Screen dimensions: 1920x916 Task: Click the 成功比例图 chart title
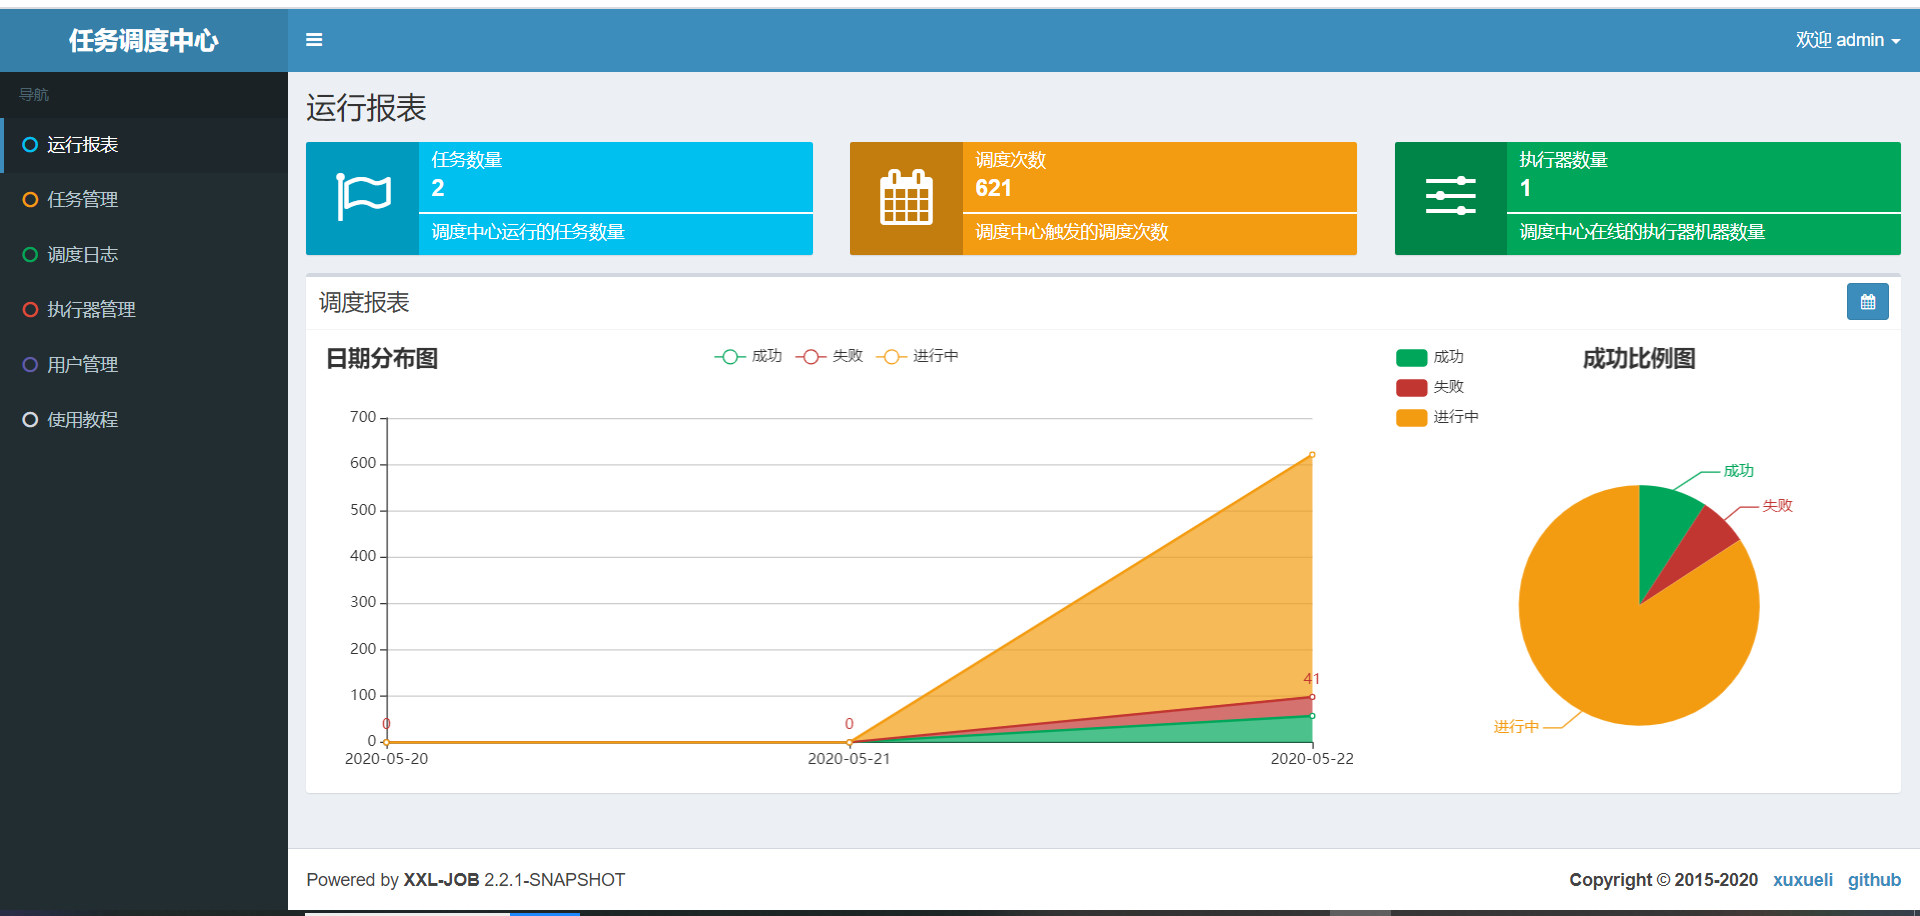click(1639, 358)
